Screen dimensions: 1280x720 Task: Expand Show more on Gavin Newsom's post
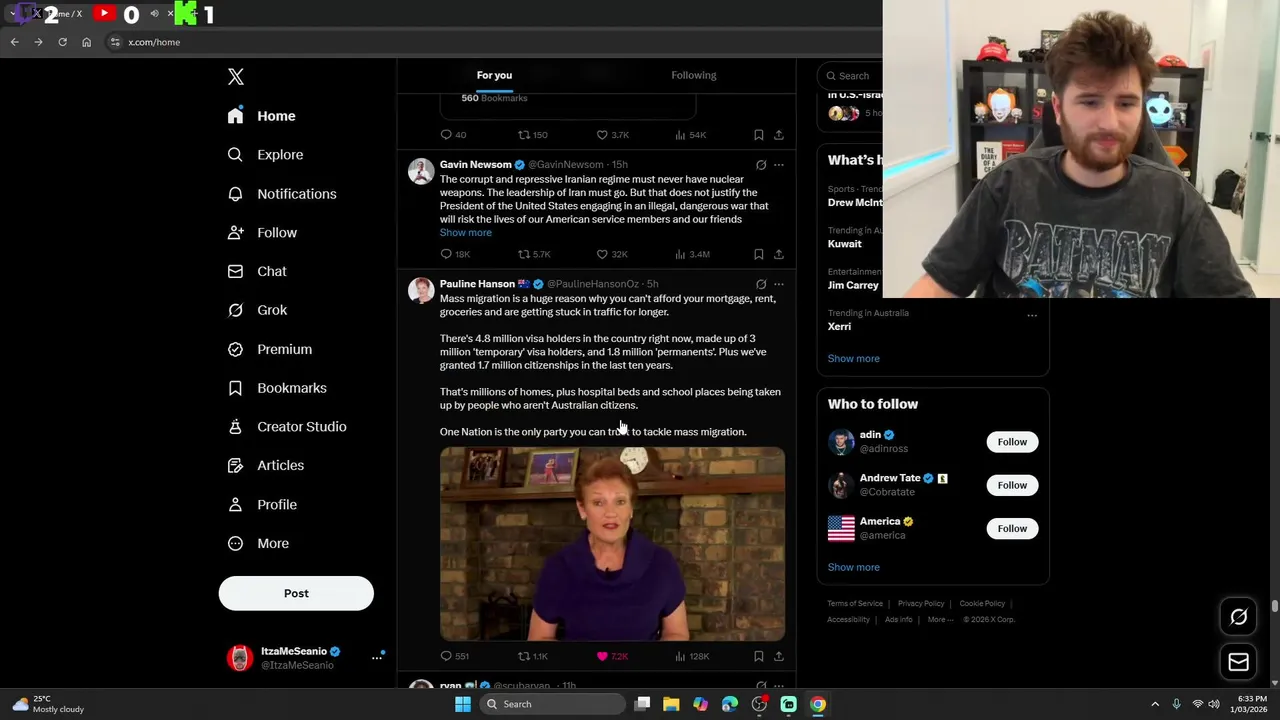pyautogui.click(x=466, y=232)
